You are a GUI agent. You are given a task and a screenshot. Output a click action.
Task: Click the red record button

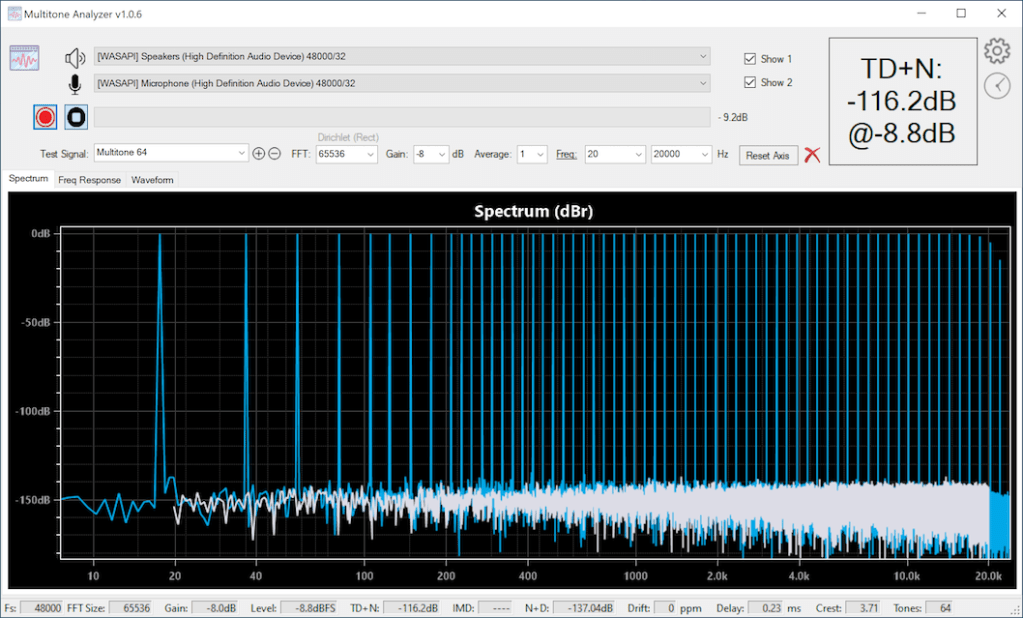[44, 117]
